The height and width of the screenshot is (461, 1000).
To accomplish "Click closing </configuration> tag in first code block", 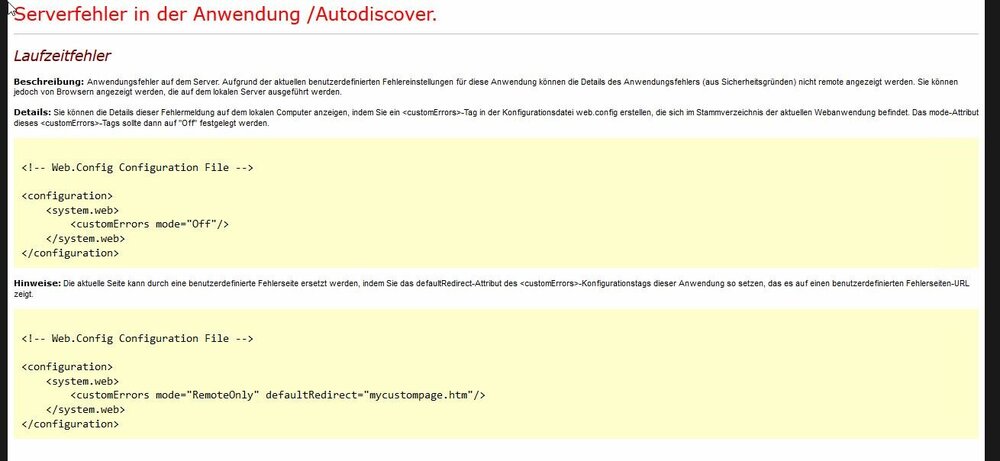I will (70, 253).
